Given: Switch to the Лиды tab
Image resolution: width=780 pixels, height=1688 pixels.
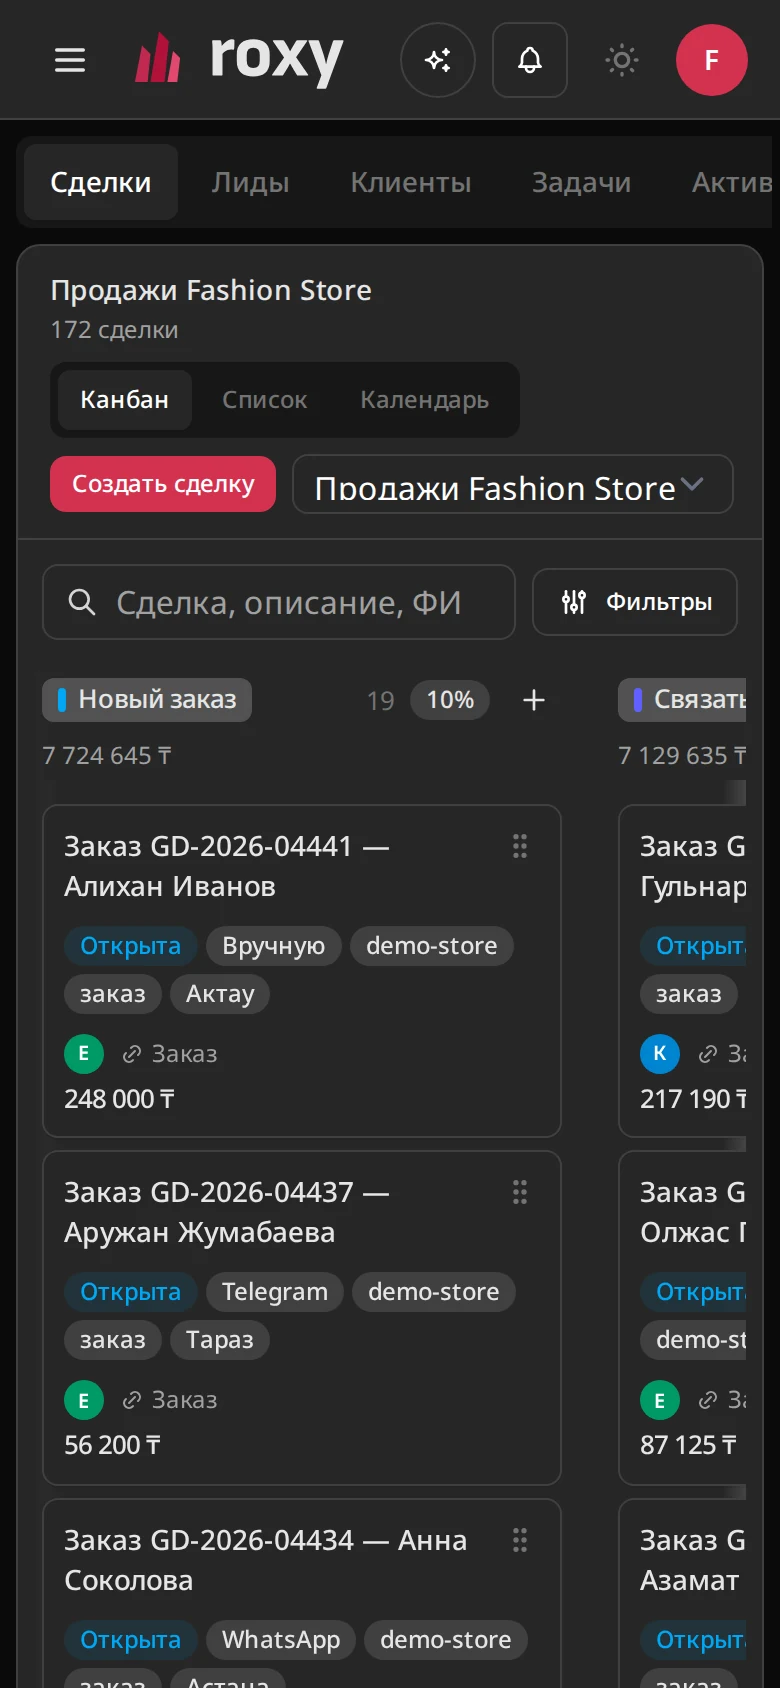Looking at the screenshot, I should [x=250, y=182].
